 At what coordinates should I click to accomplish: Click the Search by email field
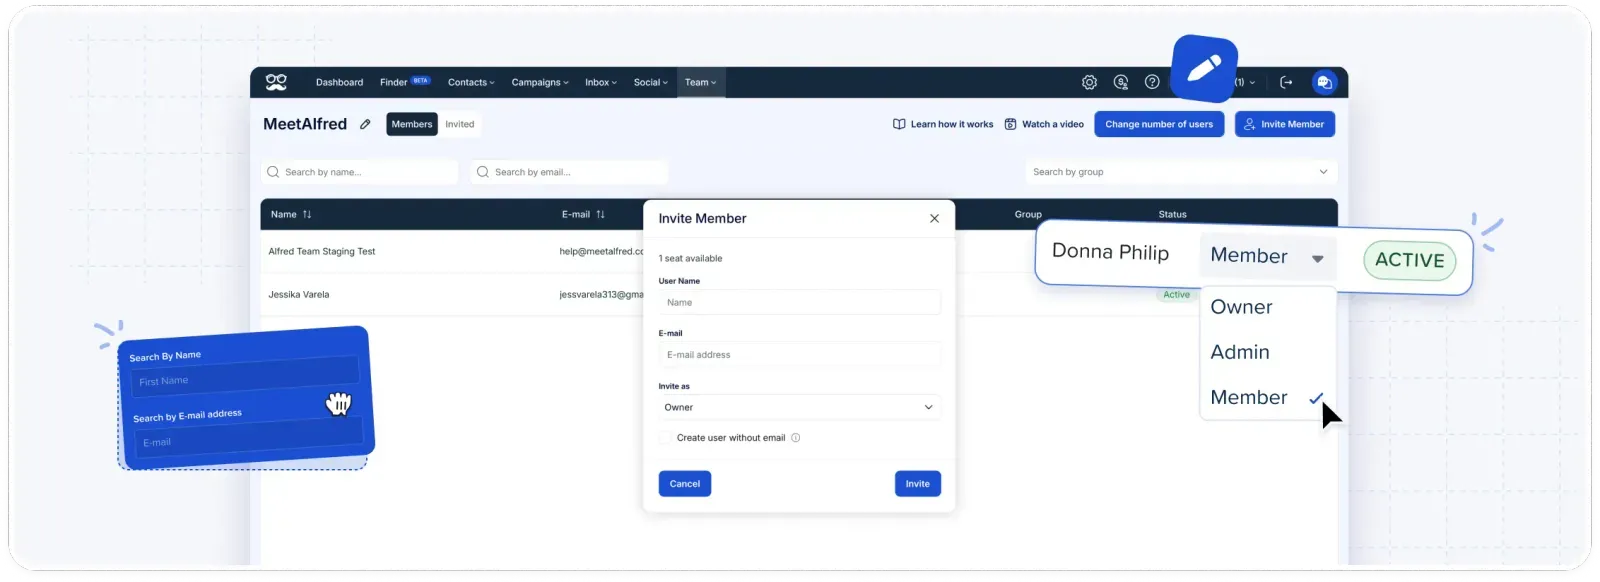tap(569, 172)
